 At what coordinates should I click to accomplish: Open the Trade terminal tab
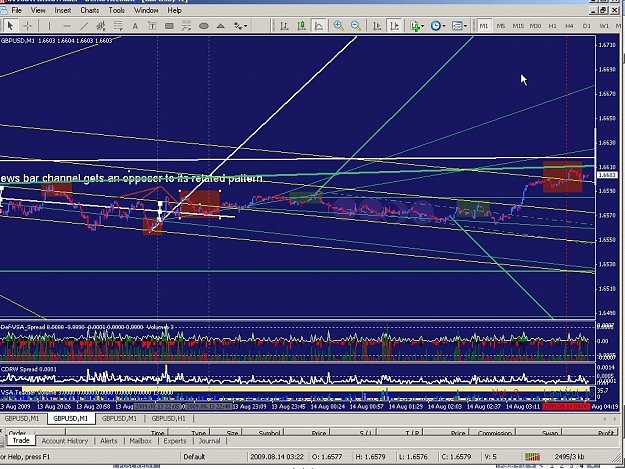point(21,440)
